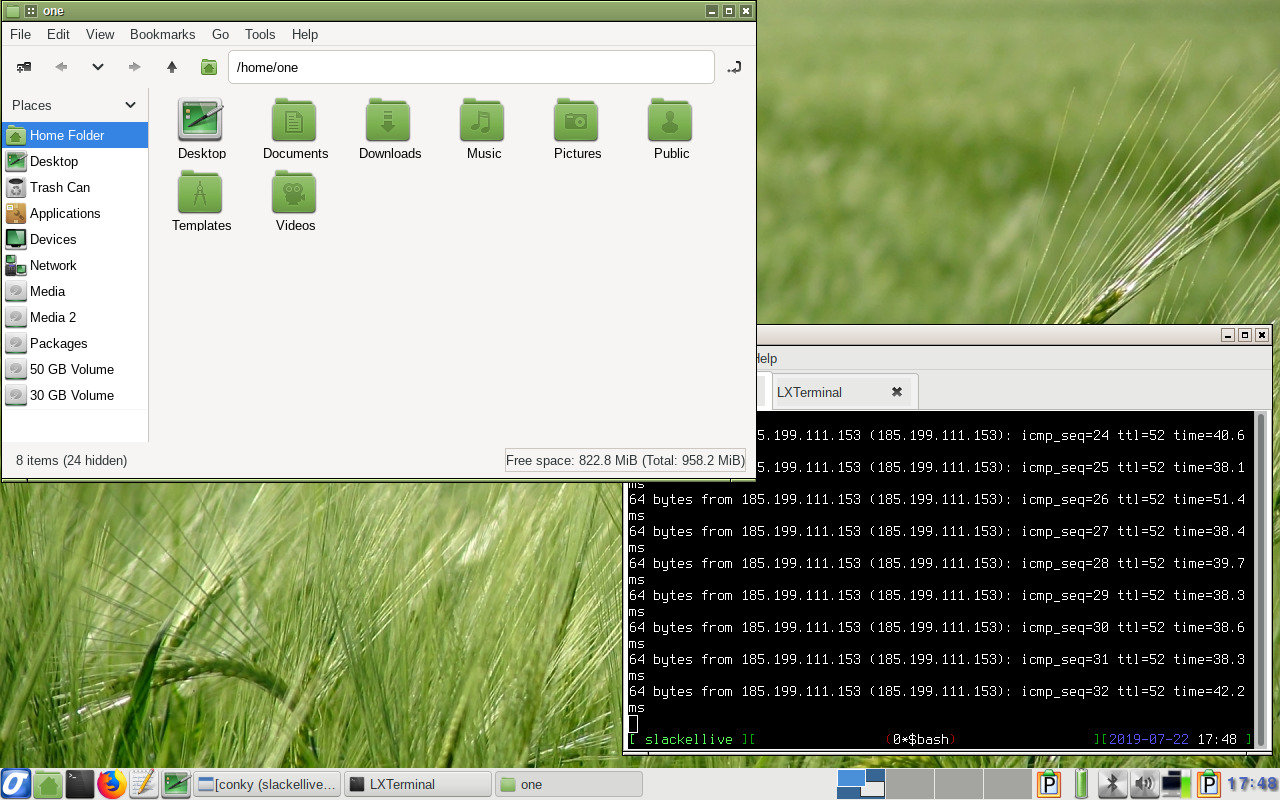Screen dimensions: 1280x800
Task: Open the Home Folder icon in toolbar
Action: tap(208, 67)
